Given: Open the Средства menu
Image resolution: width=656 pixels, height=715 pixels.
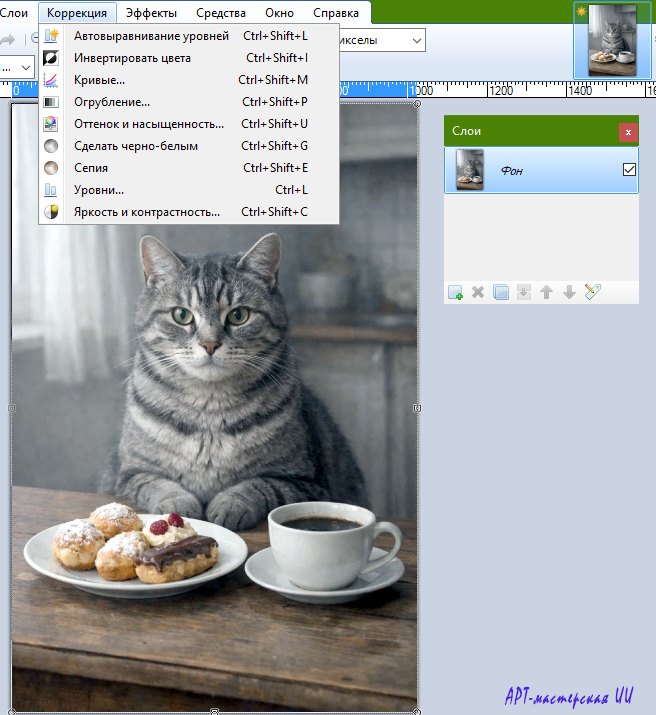Looking at the screenshot, I should pos(221,13).
